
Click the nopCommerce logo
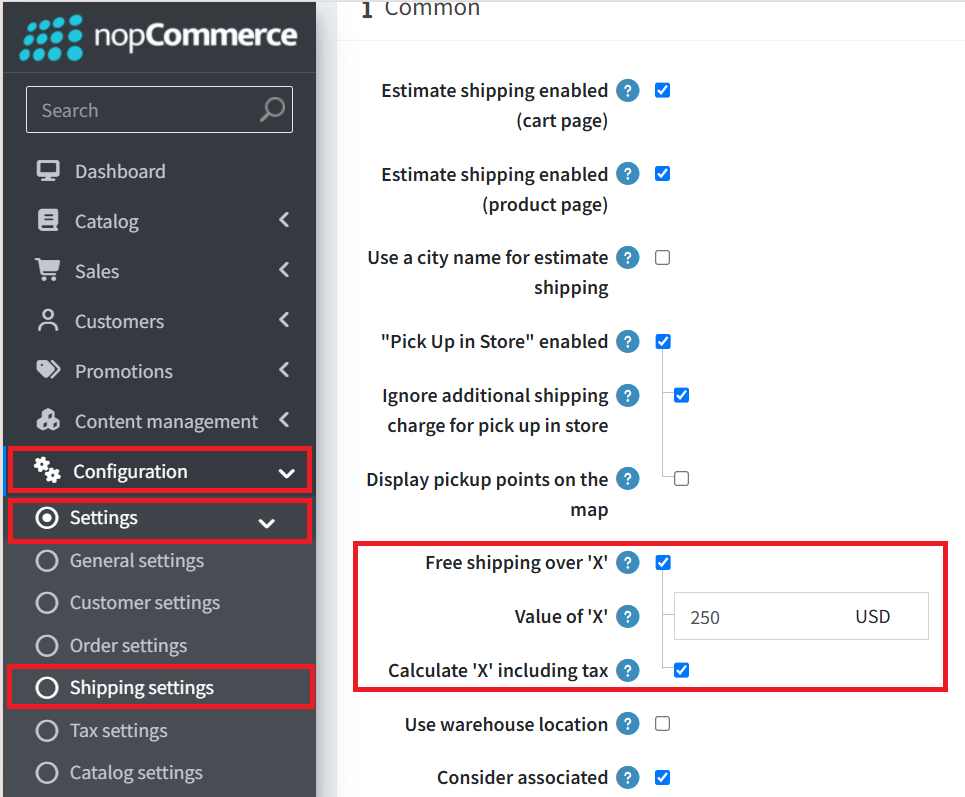tap(158, 38)
